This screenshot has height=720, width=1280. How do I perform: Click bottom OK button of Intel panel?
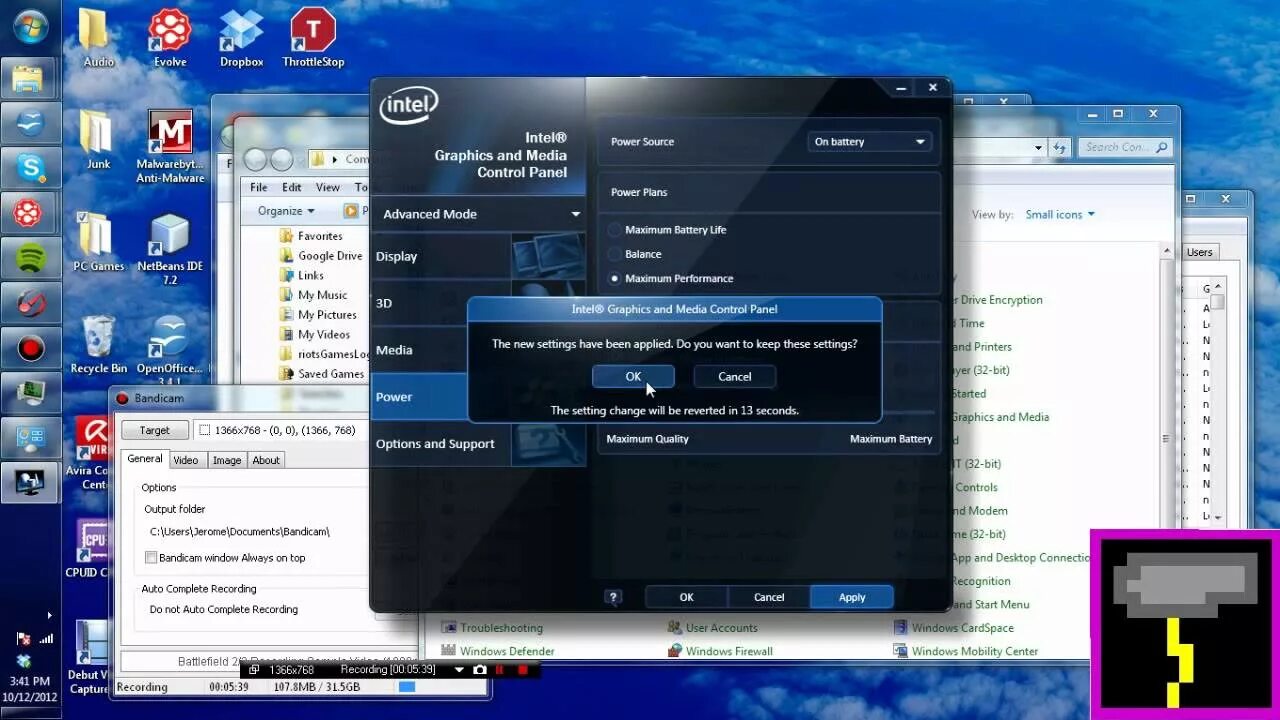click(x=686, y=597)
